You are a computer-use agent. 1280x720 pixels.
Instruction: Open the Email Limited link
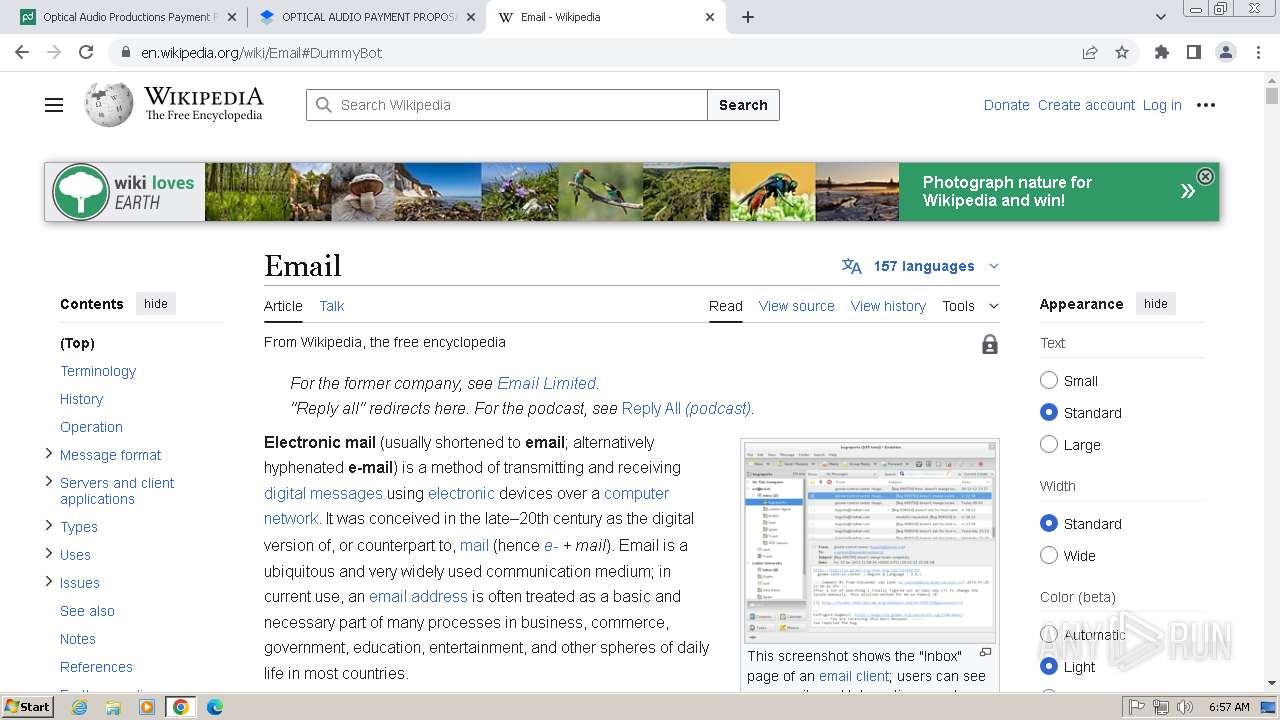547,383
